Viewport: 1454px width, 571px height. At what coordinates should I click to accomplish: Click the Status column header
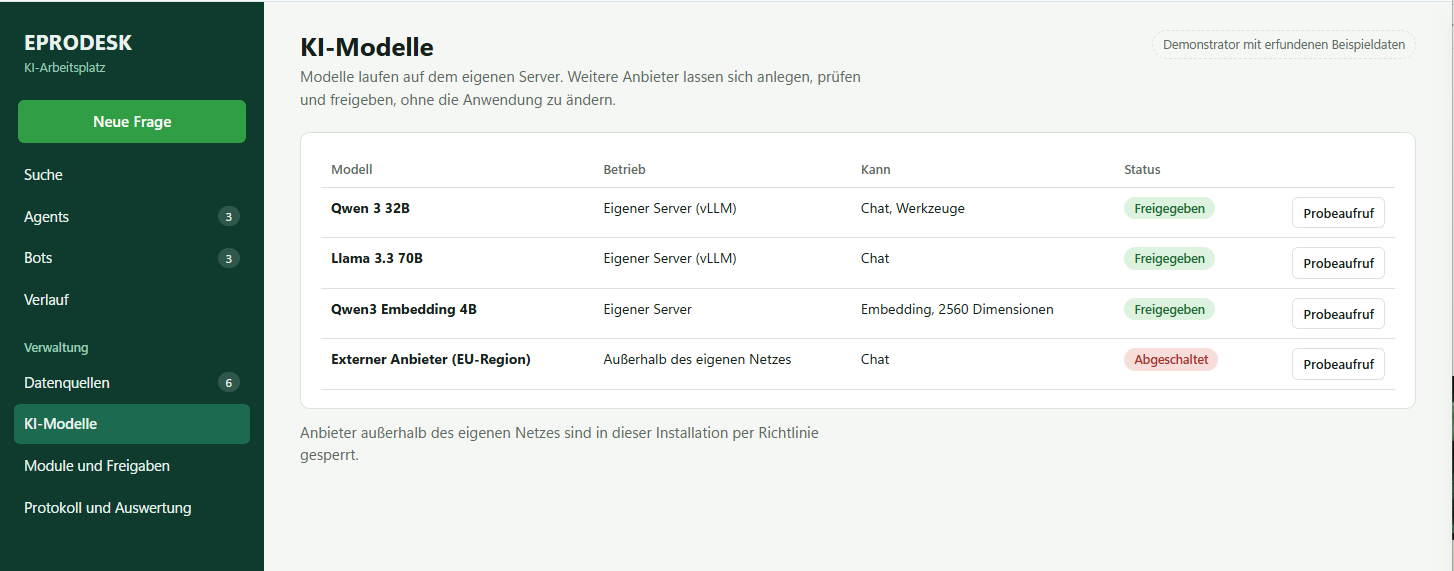[1142, 170]
